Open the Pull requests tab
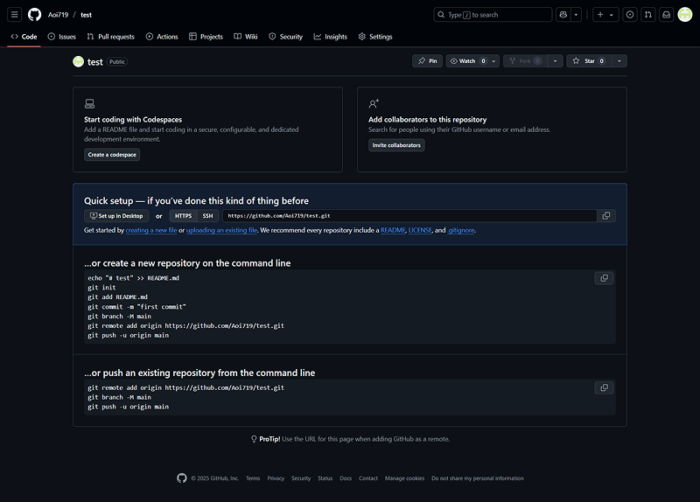This screenshot has height=502, width=700. pyautogui.click(x=111, y=37)
